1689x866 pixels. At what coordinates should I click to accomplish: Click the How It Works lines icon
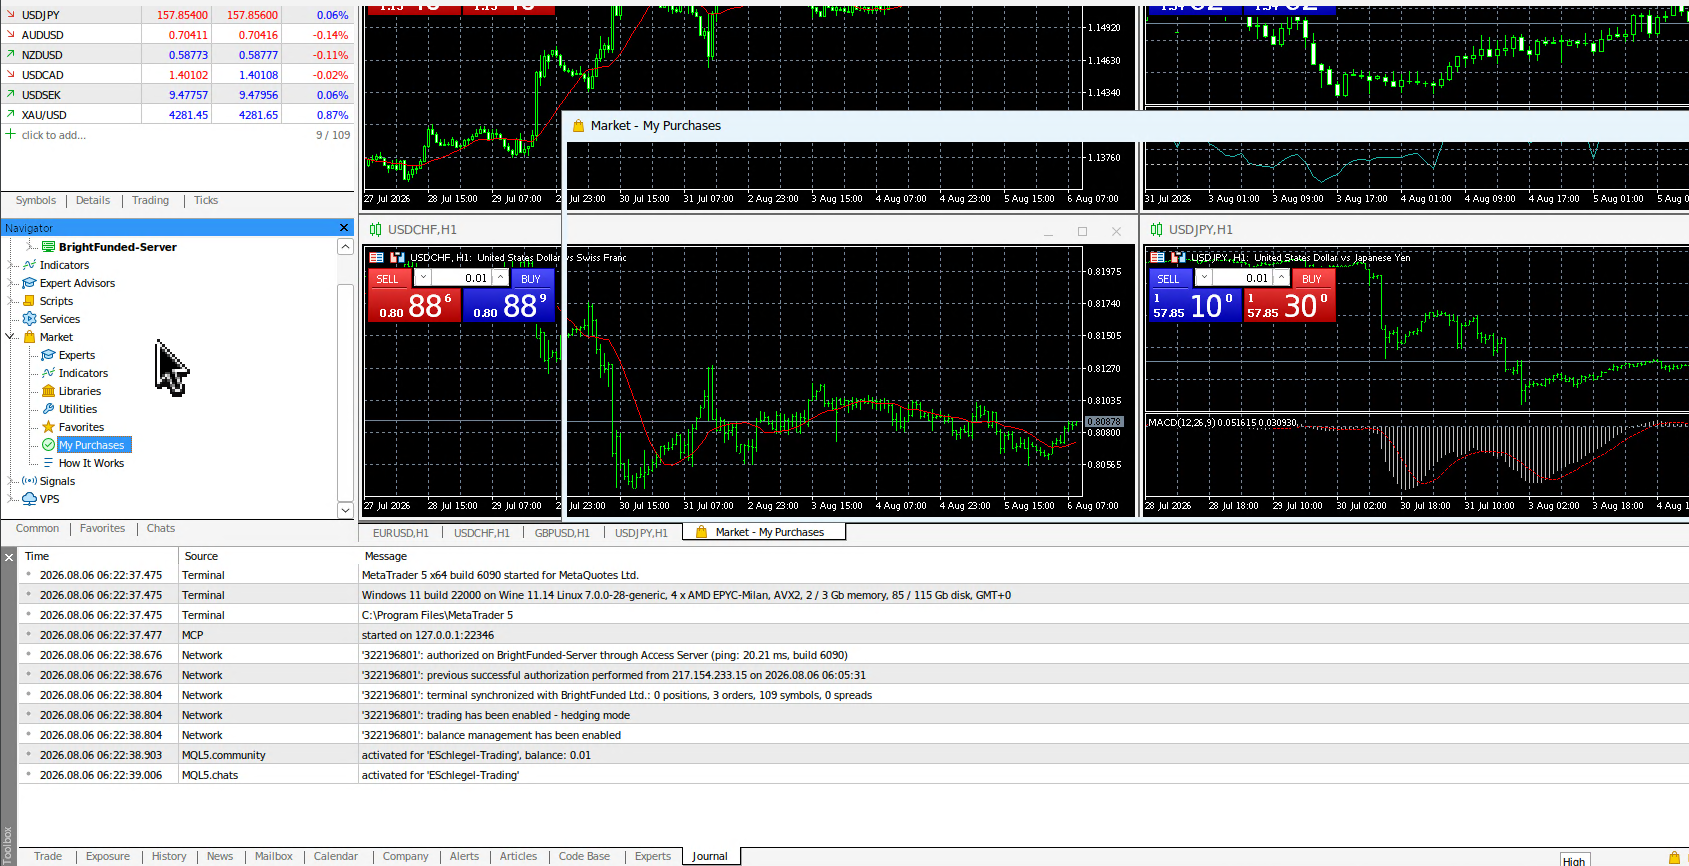point(48,463)
